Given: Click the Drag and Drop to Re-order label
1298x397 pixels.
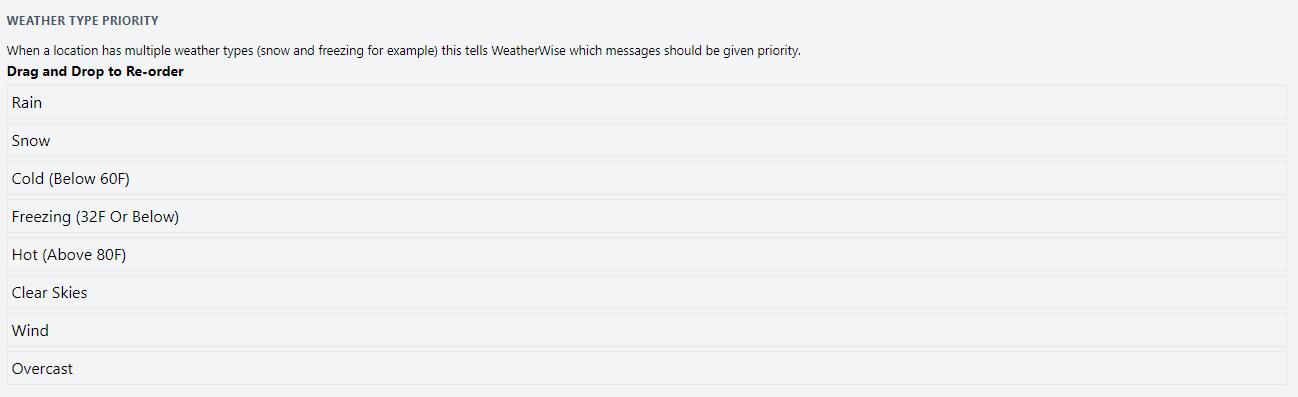Looking at the screenshot, I should (95, 72).
